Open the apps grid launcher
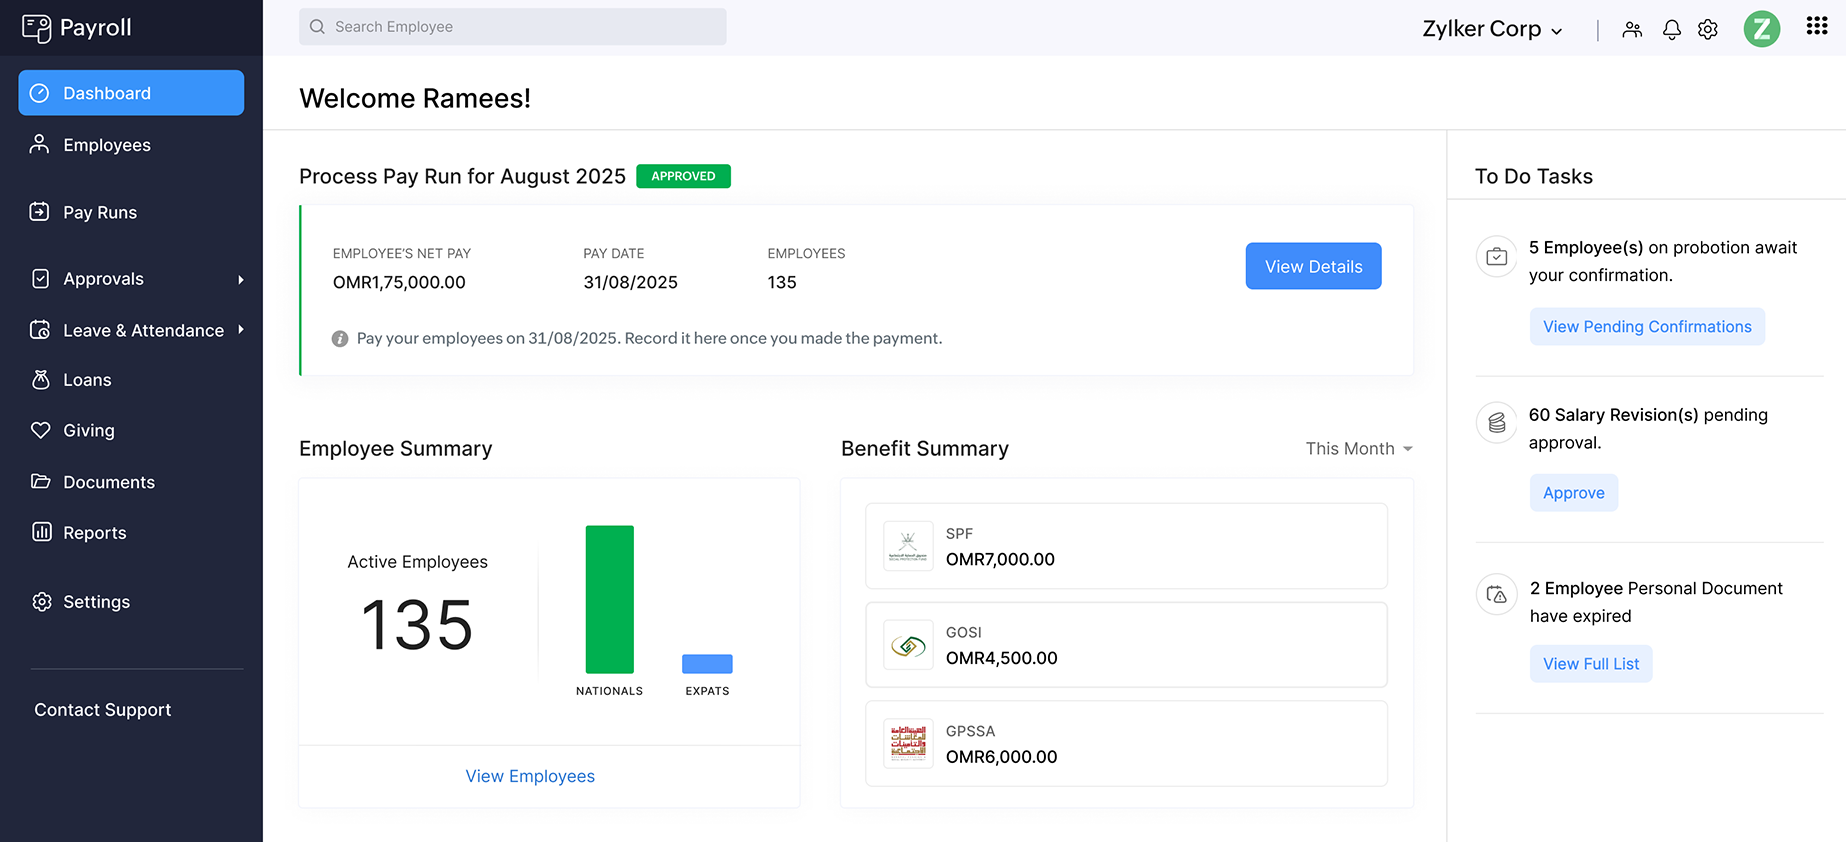The image size is (1846, 842). point(1816,27)
